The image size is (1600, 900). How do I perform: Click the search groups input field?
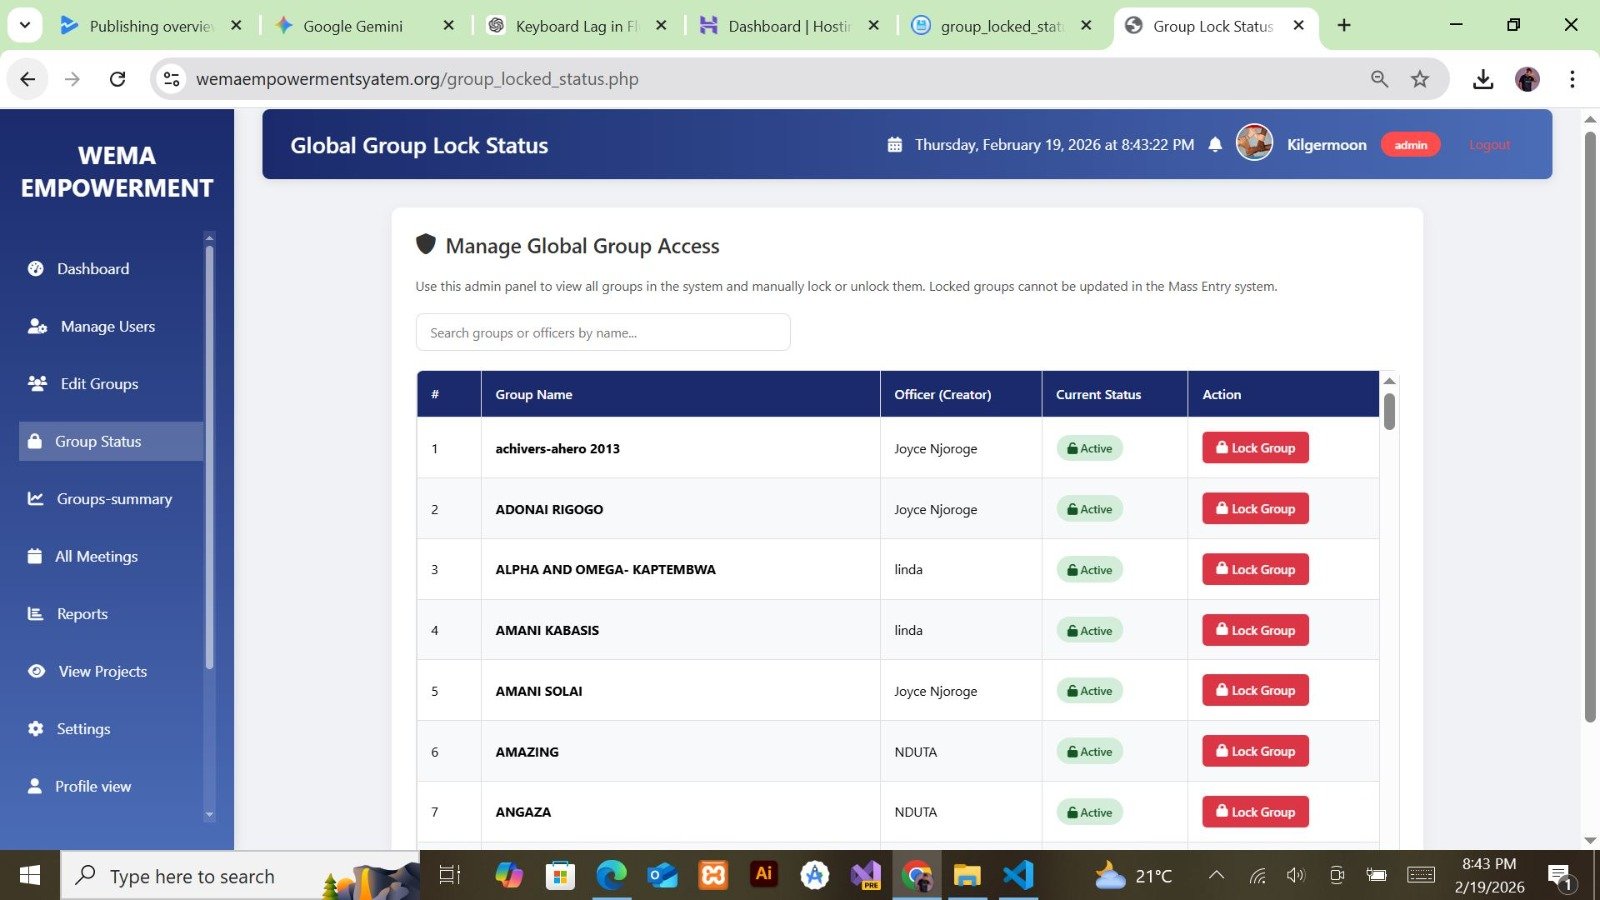[x=602, y=332]
